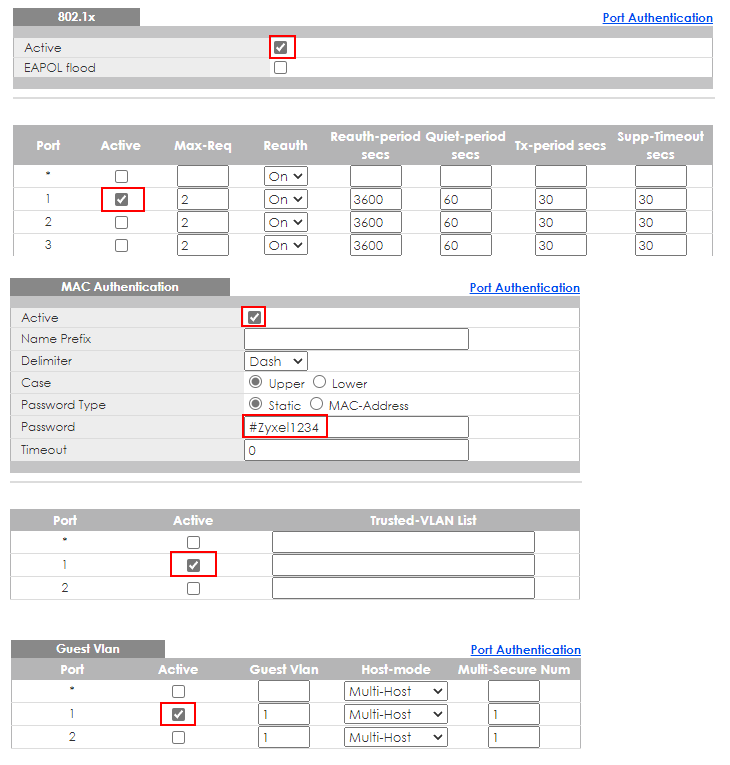Select MAC-Address password type radio button

(x=317, y=405)
